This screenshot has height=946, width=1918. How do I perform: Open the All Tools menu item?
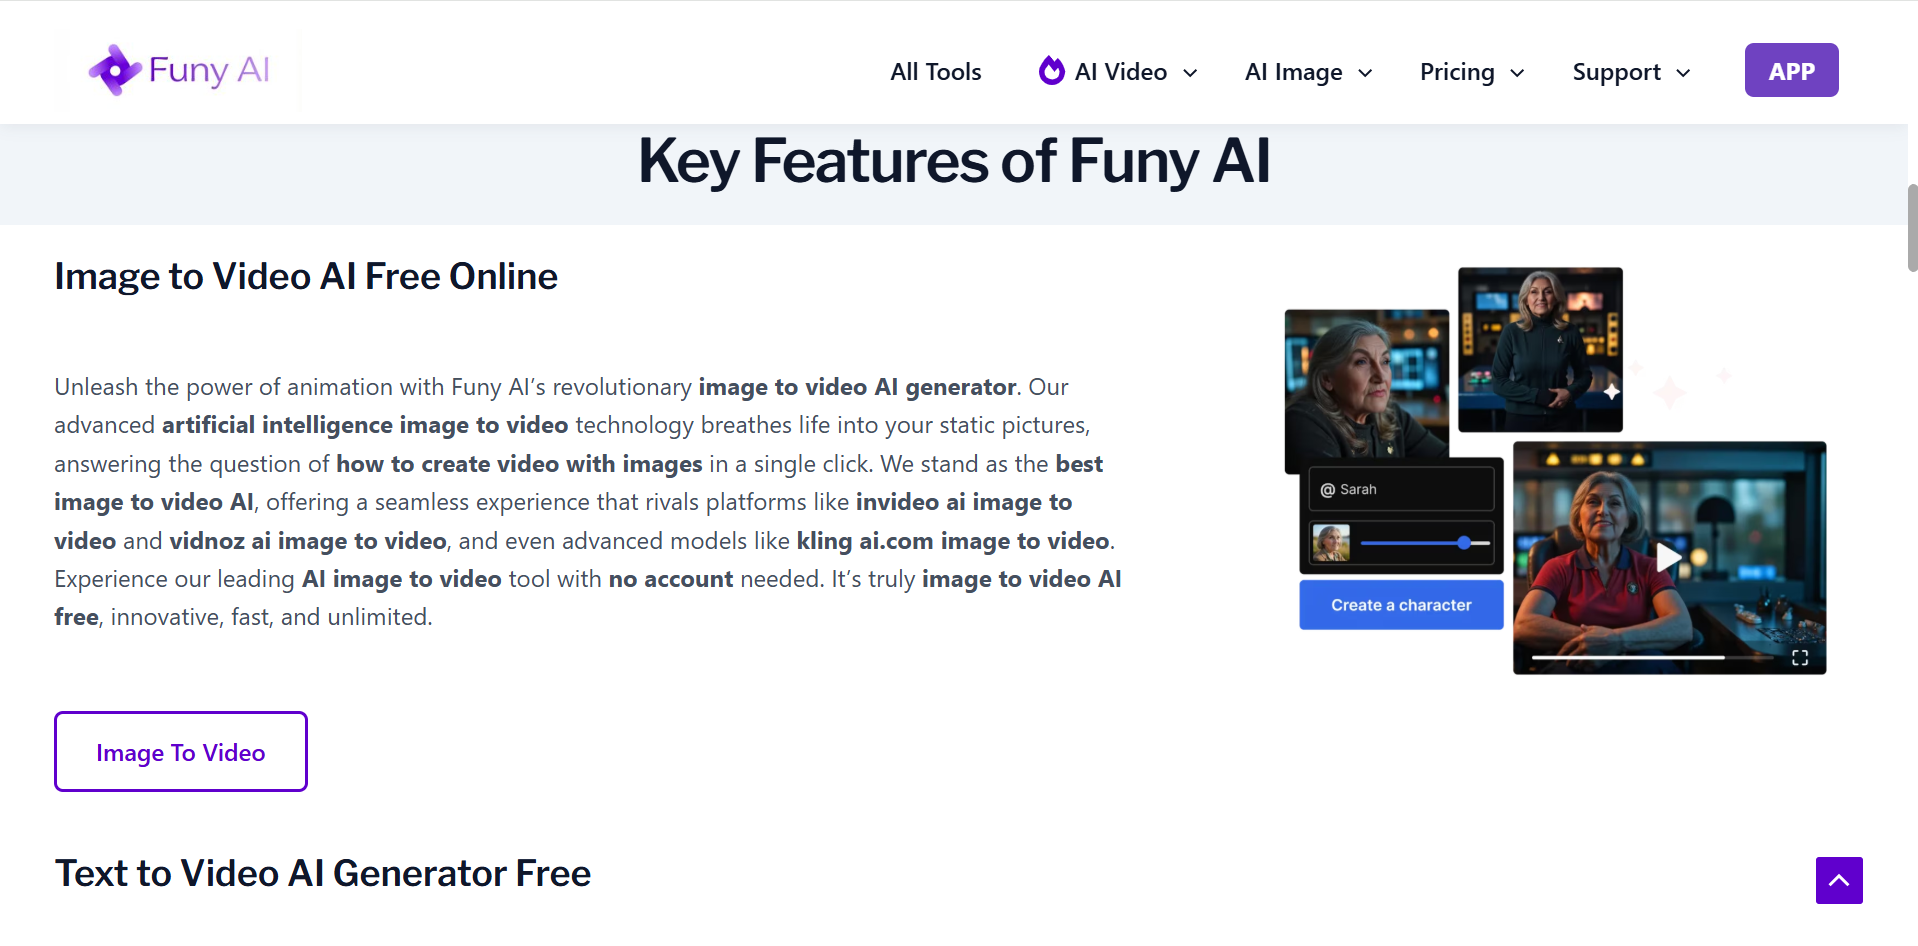(936, 72)
